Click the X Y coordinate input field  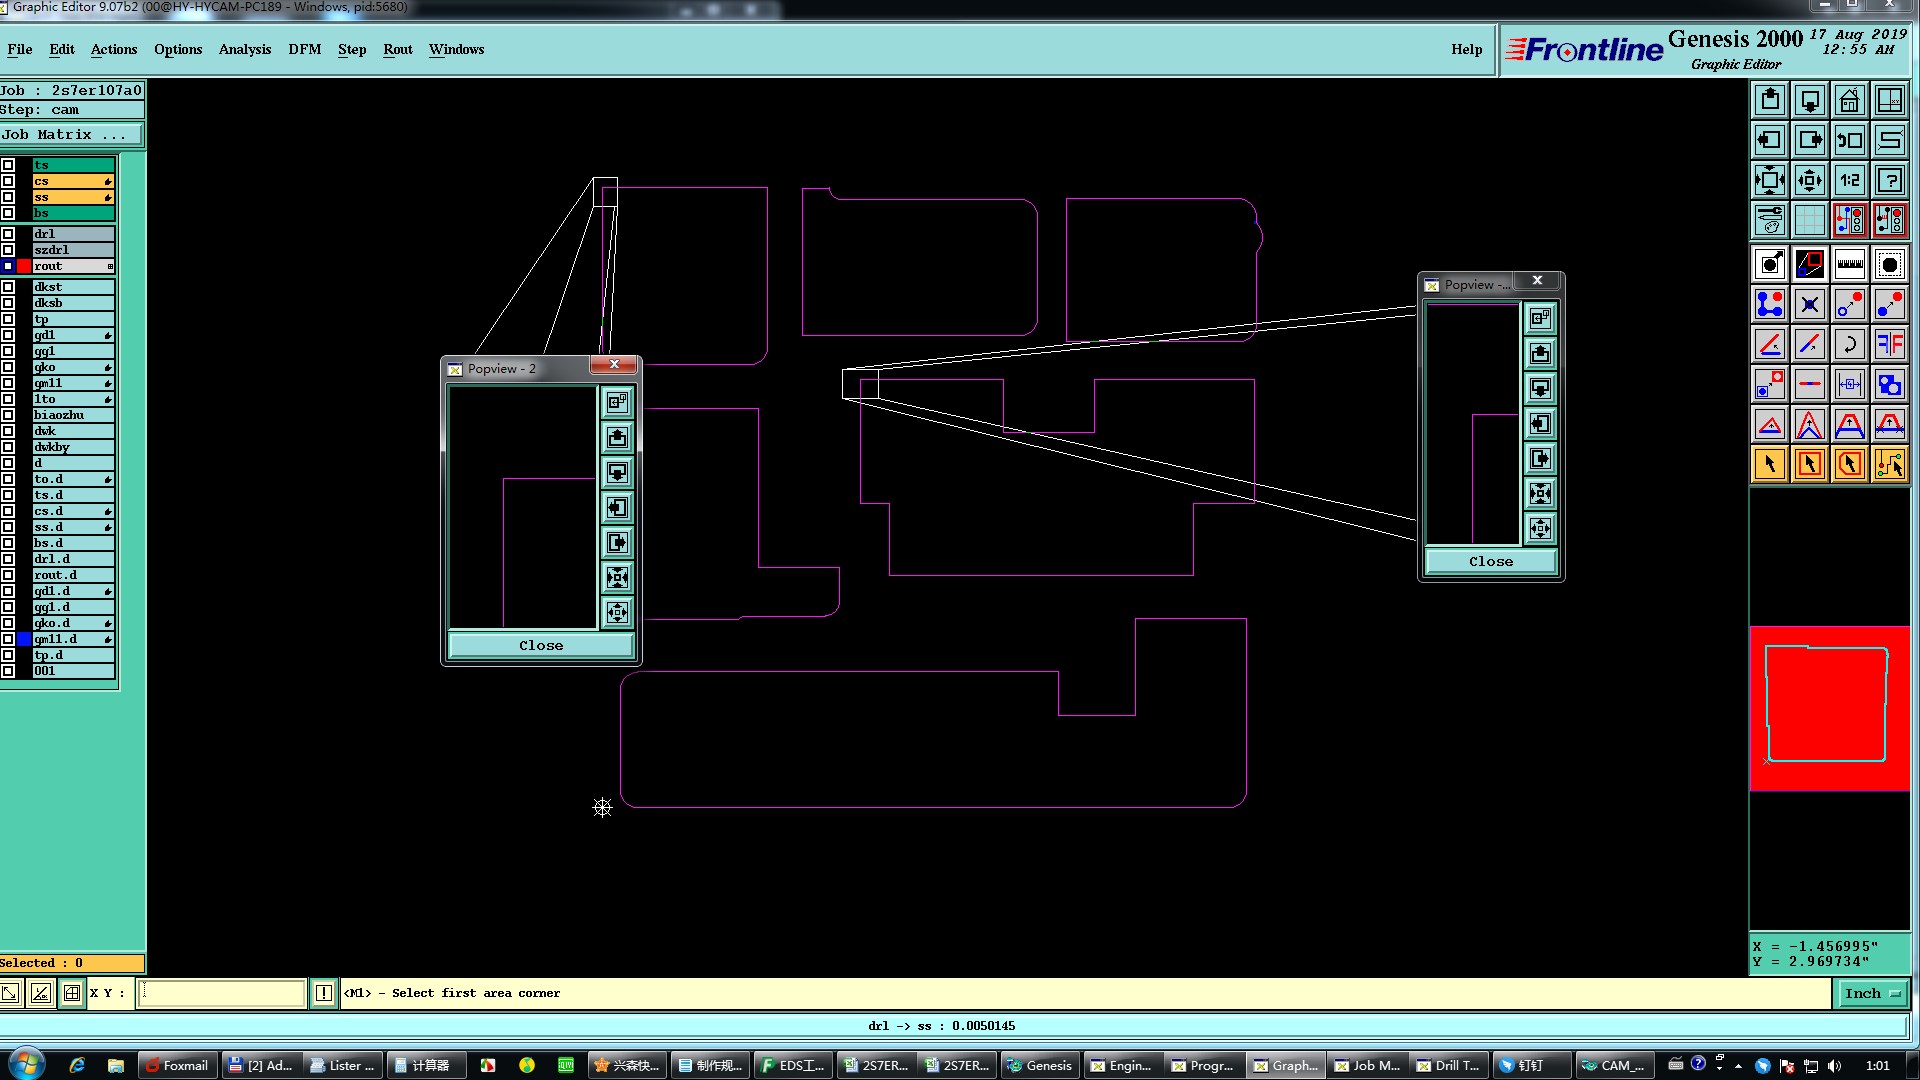(x=221, y=993)
